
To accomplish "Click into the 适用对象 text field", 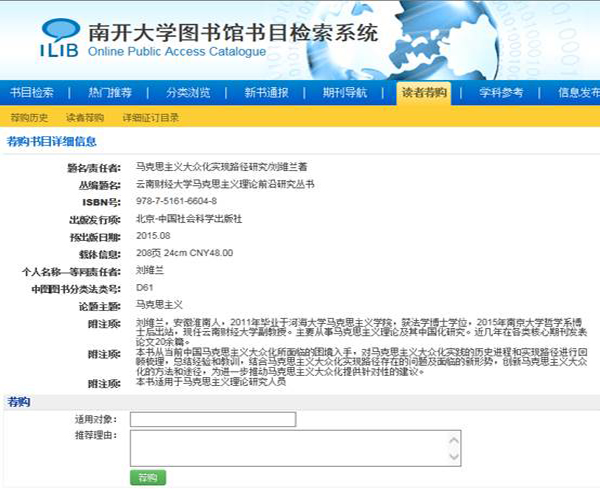I will [213, 419].
